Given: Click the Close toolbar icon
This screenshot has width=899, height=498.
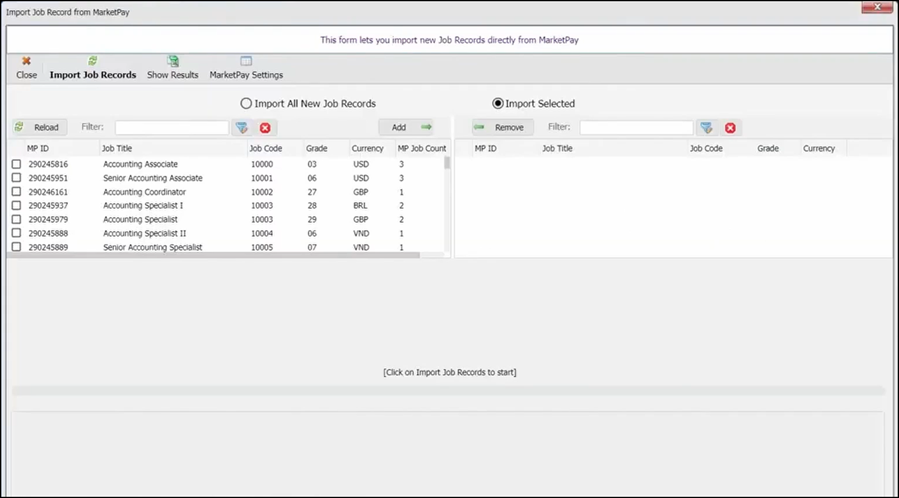Looking at the screenshot, I should click(x=26, y=62).
